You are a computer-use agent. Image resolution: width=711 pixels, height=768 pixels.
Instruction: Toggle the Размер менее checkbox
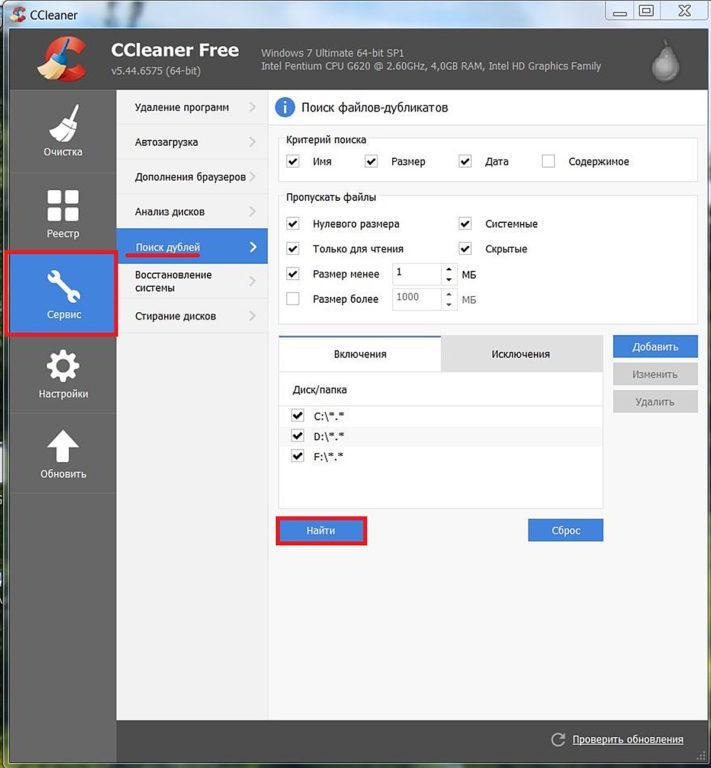click(x=293, y=274)
